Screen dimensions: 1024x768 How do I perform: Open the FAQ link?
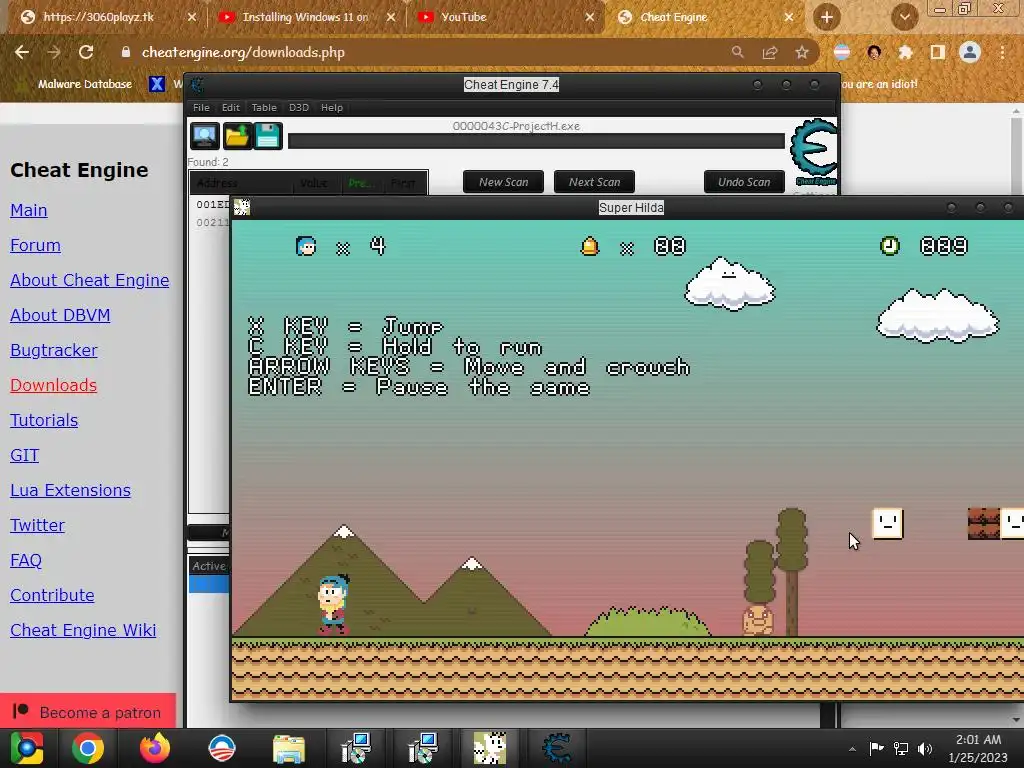pyautogui.click(x=26, y=560)
